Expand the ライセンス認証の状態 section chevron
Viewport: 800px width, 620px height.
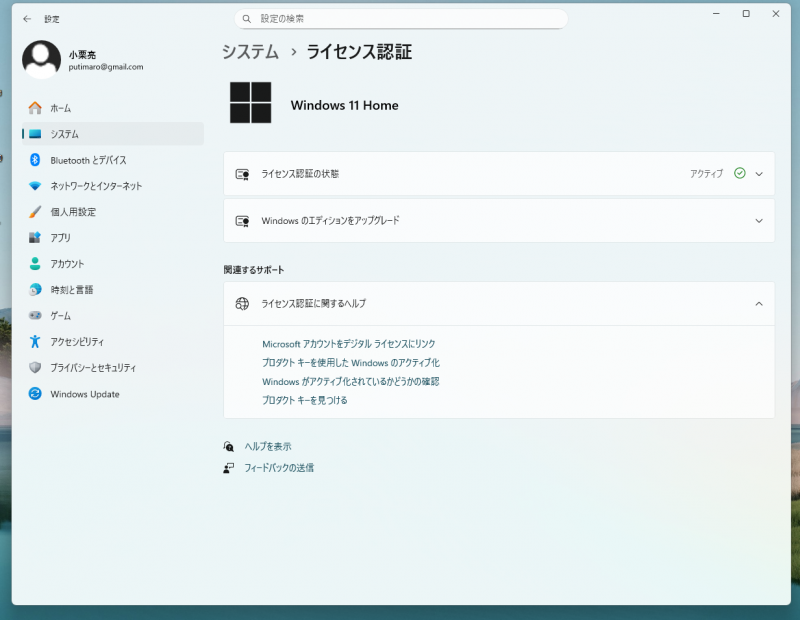tap(759, 174)
